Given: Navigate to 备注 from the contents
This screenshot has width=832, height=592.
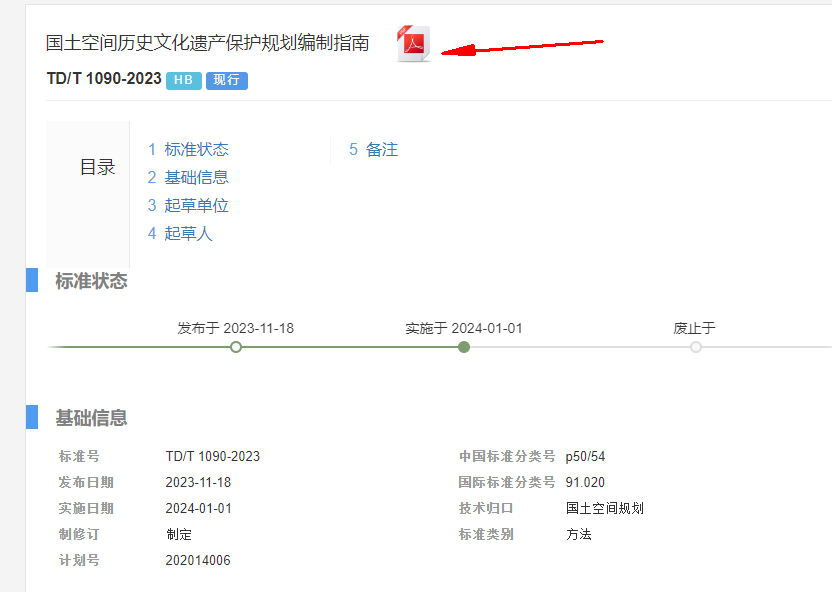Looking at the screenshot, I should (x=373, y=149).
